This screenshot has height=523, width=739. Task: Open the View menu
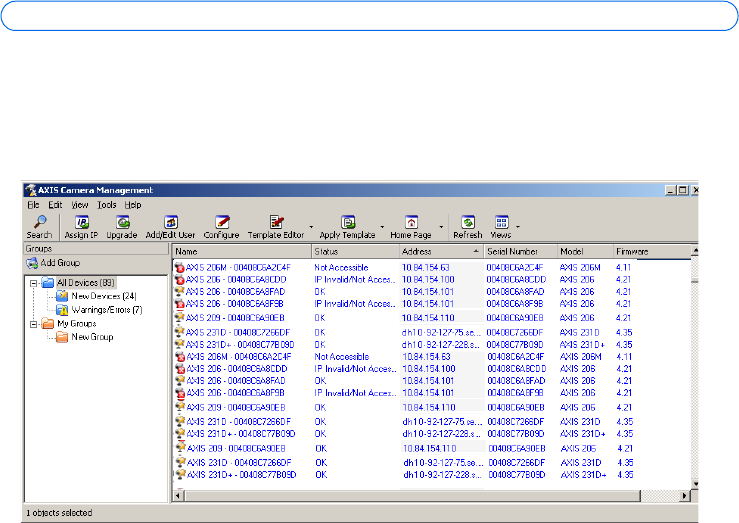(80, 205)
